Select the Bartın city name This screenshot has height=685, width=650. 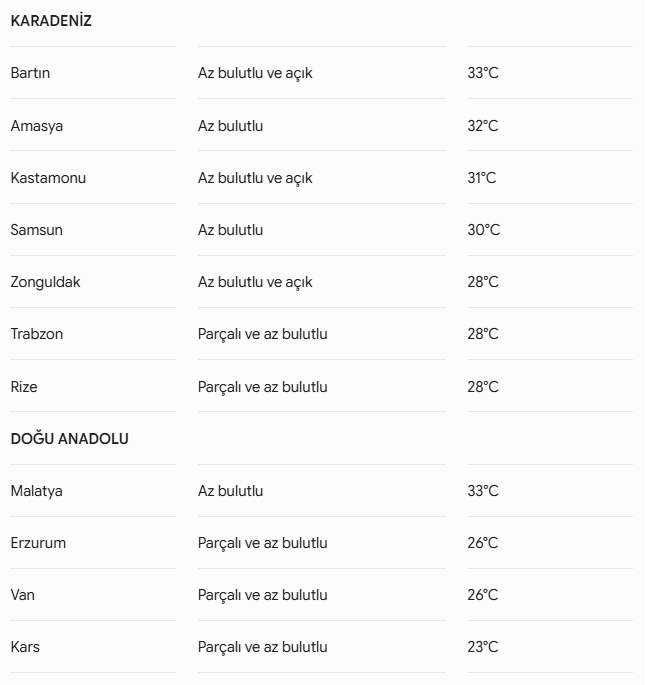[30, 73]
